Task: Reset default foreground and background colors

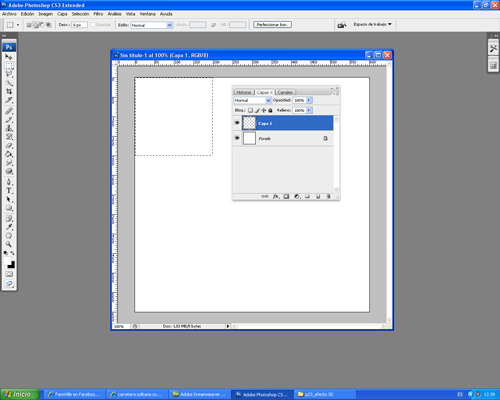Action: tap(6, 253)
